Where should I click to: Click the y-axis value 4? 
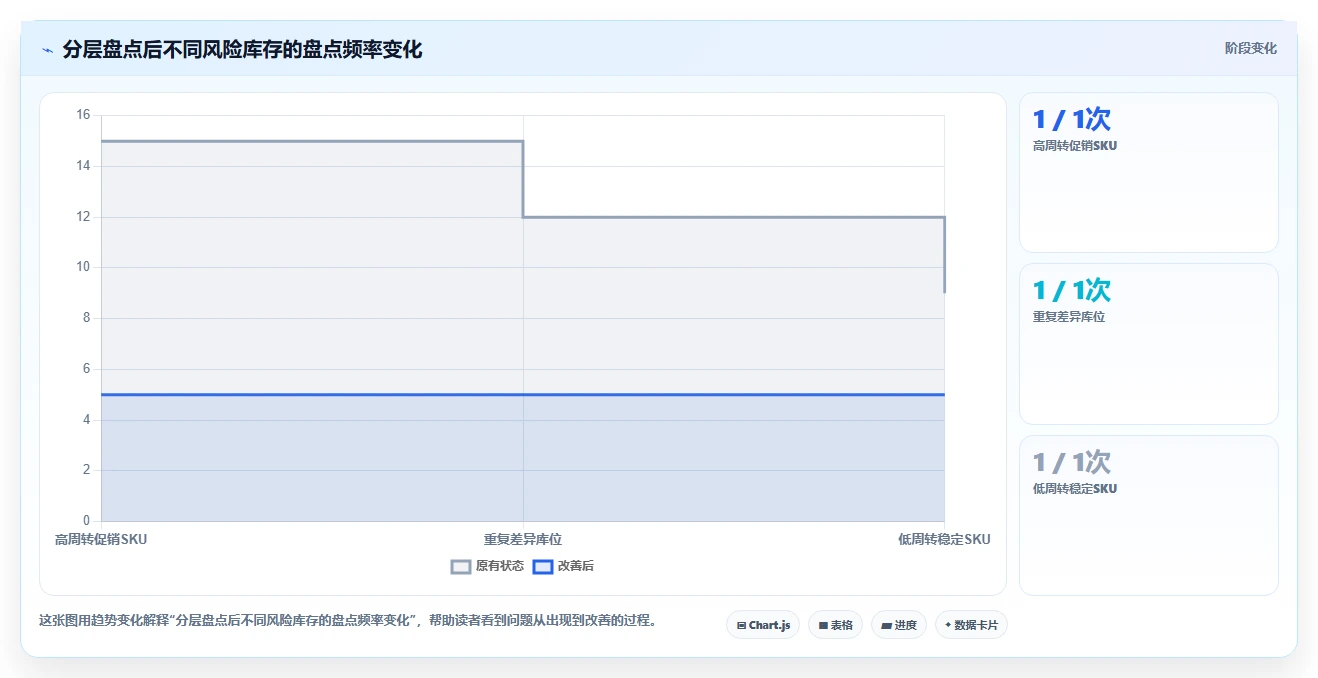tap(86, 420)
